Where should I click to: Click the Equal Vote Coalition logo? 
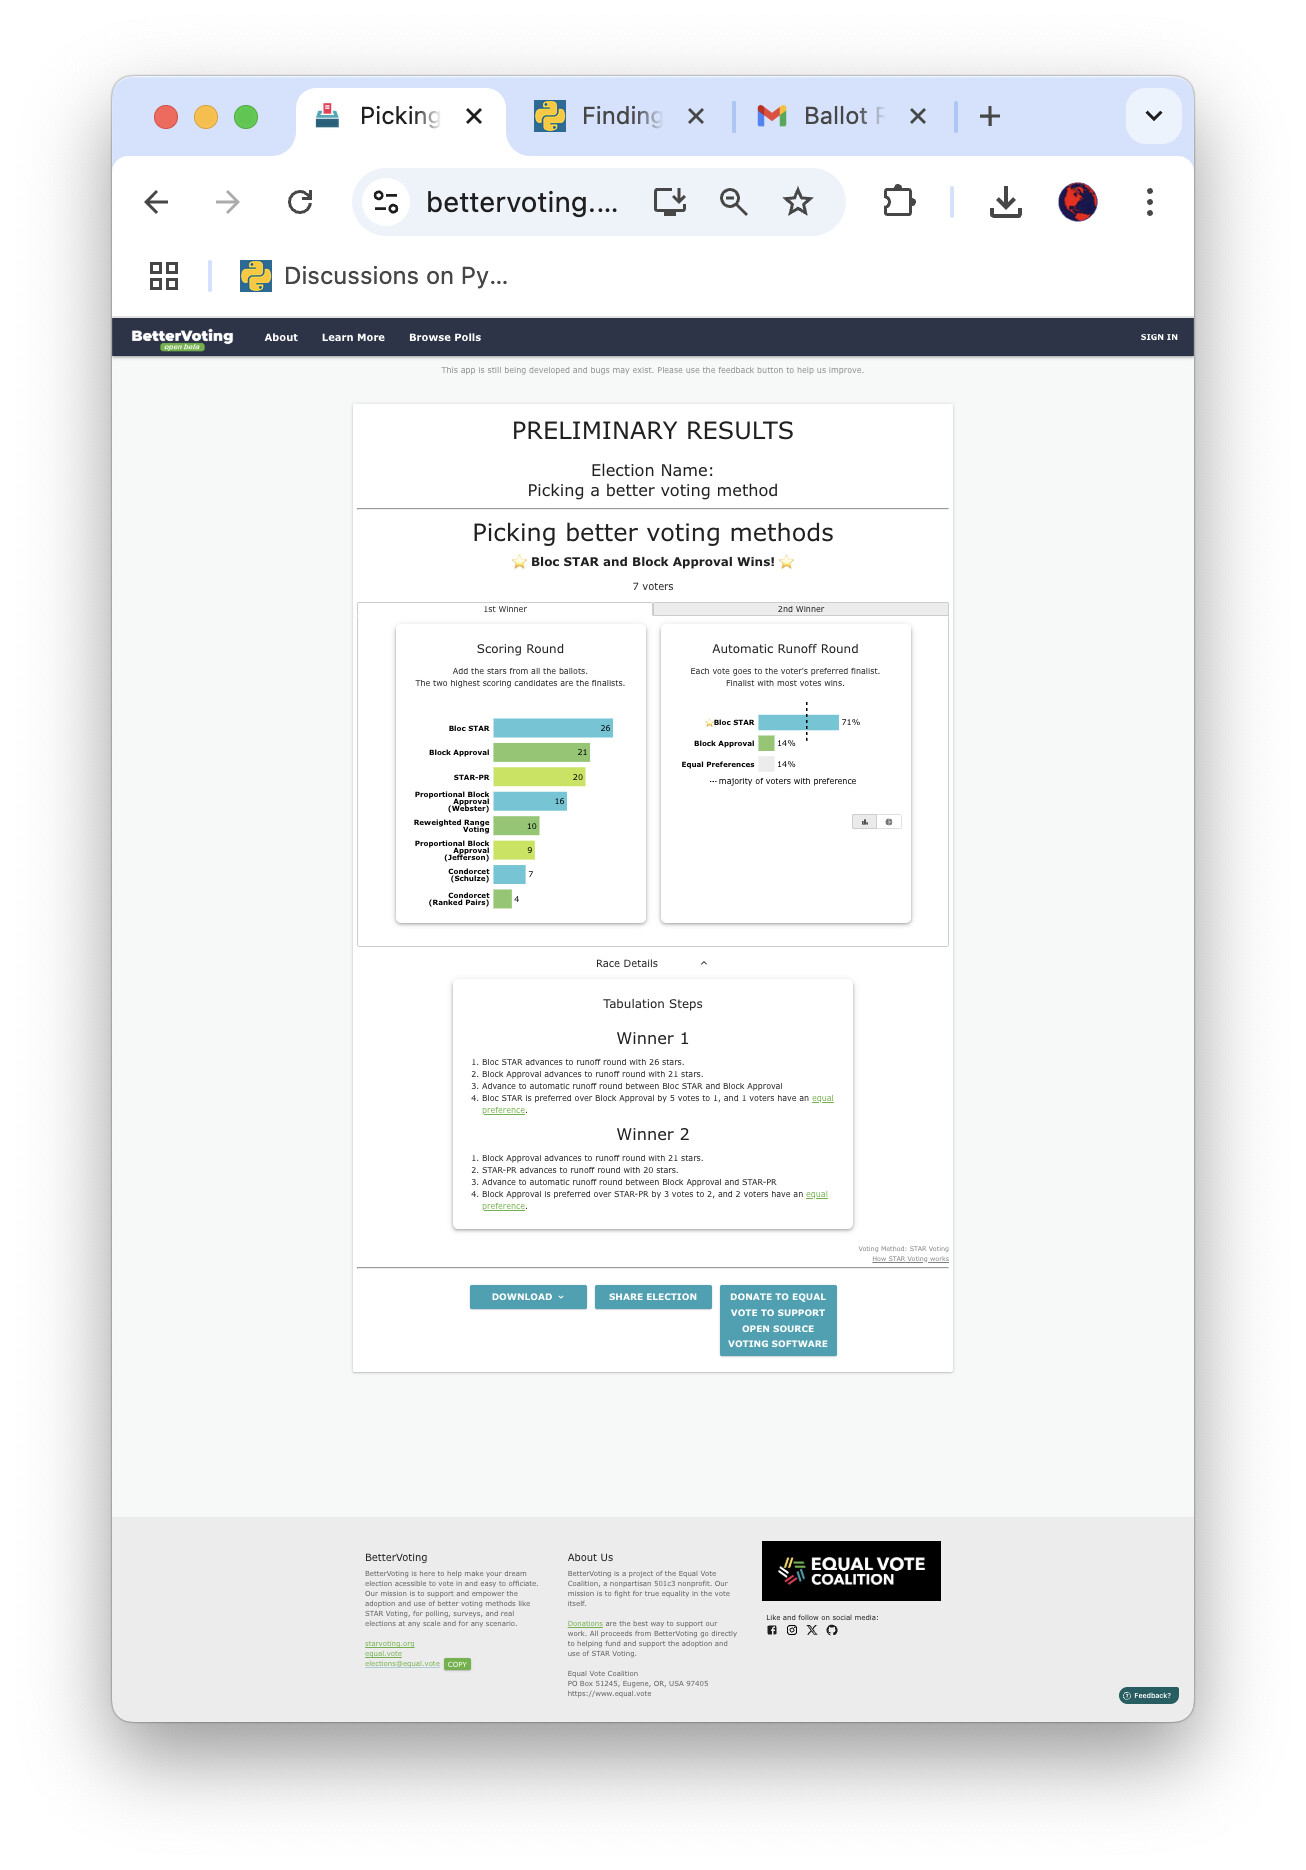(x=851, y=1571)
